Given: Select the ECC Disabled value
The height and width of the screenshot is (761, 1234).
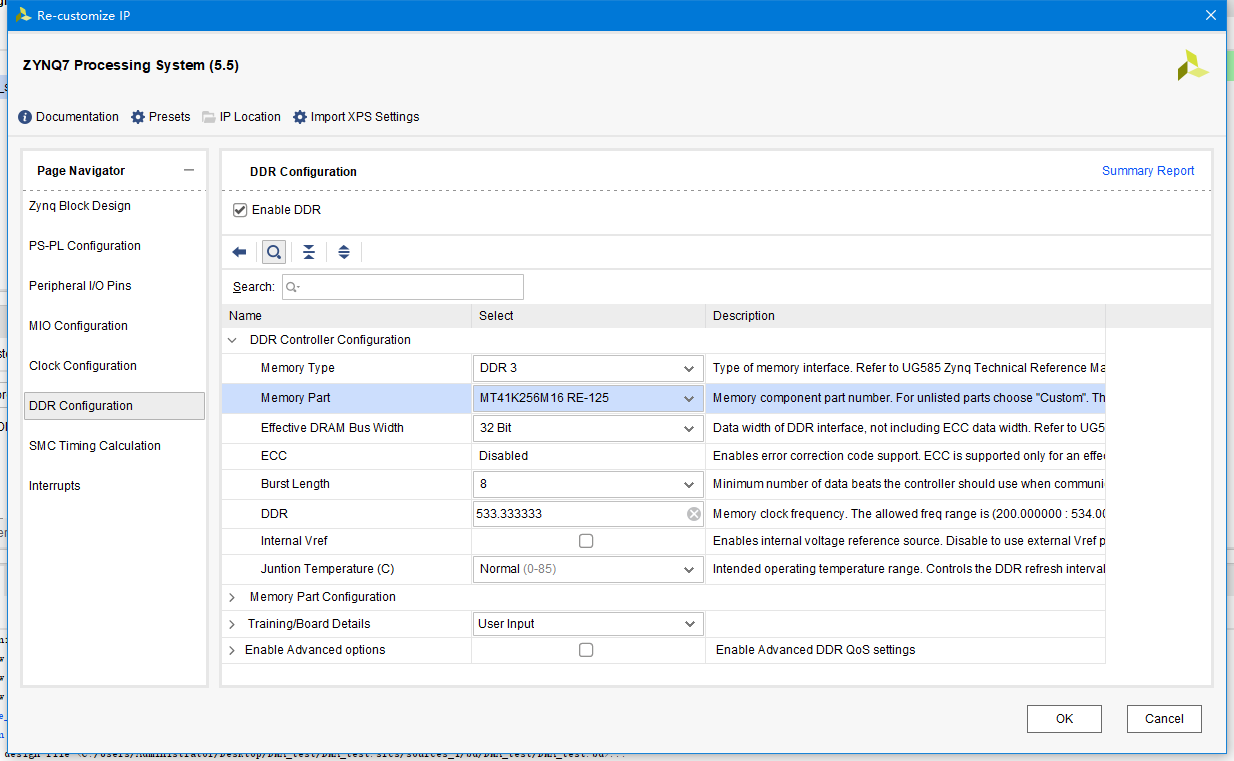Looking at the screenshot, I should pyautogui.click(x=503, y=456).
